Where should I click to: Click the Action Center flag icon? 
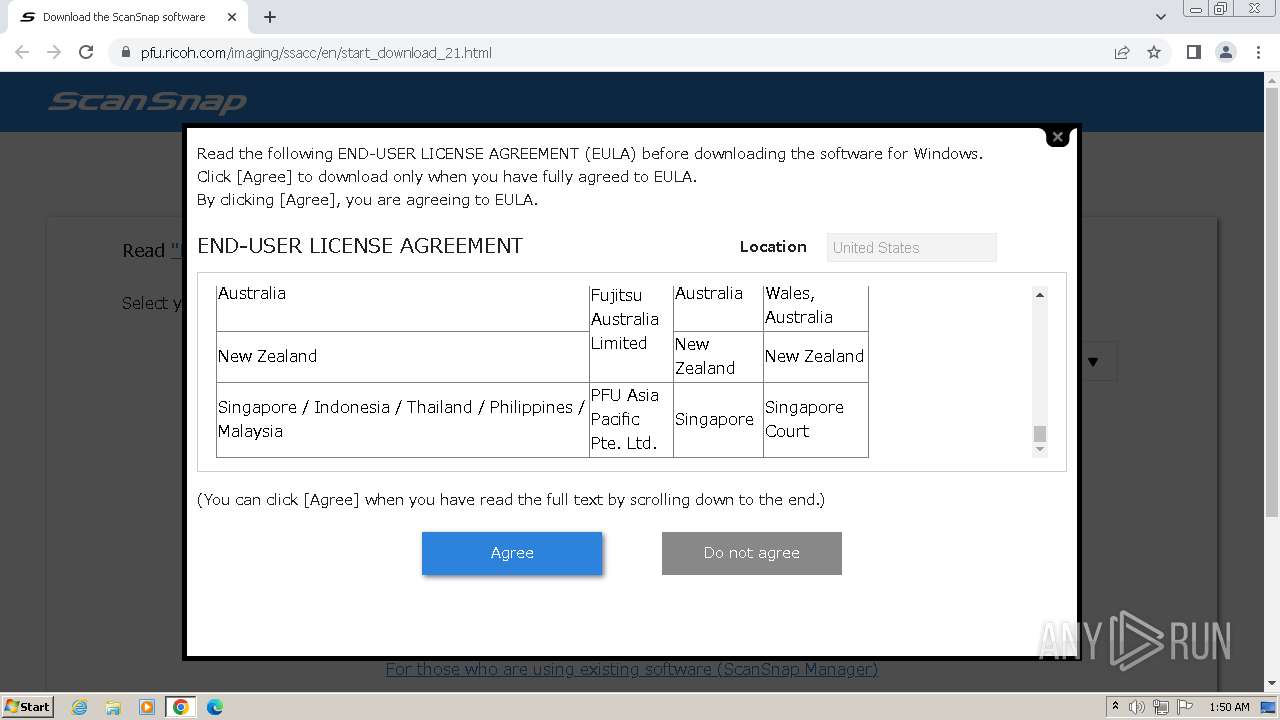click(x=1183, y=707)
